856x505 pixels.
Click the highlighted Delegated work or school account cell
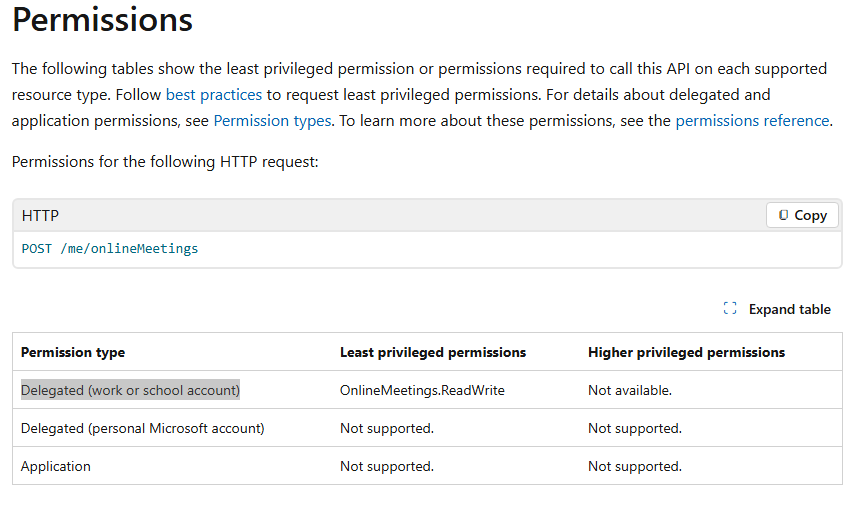click(130, 390)
